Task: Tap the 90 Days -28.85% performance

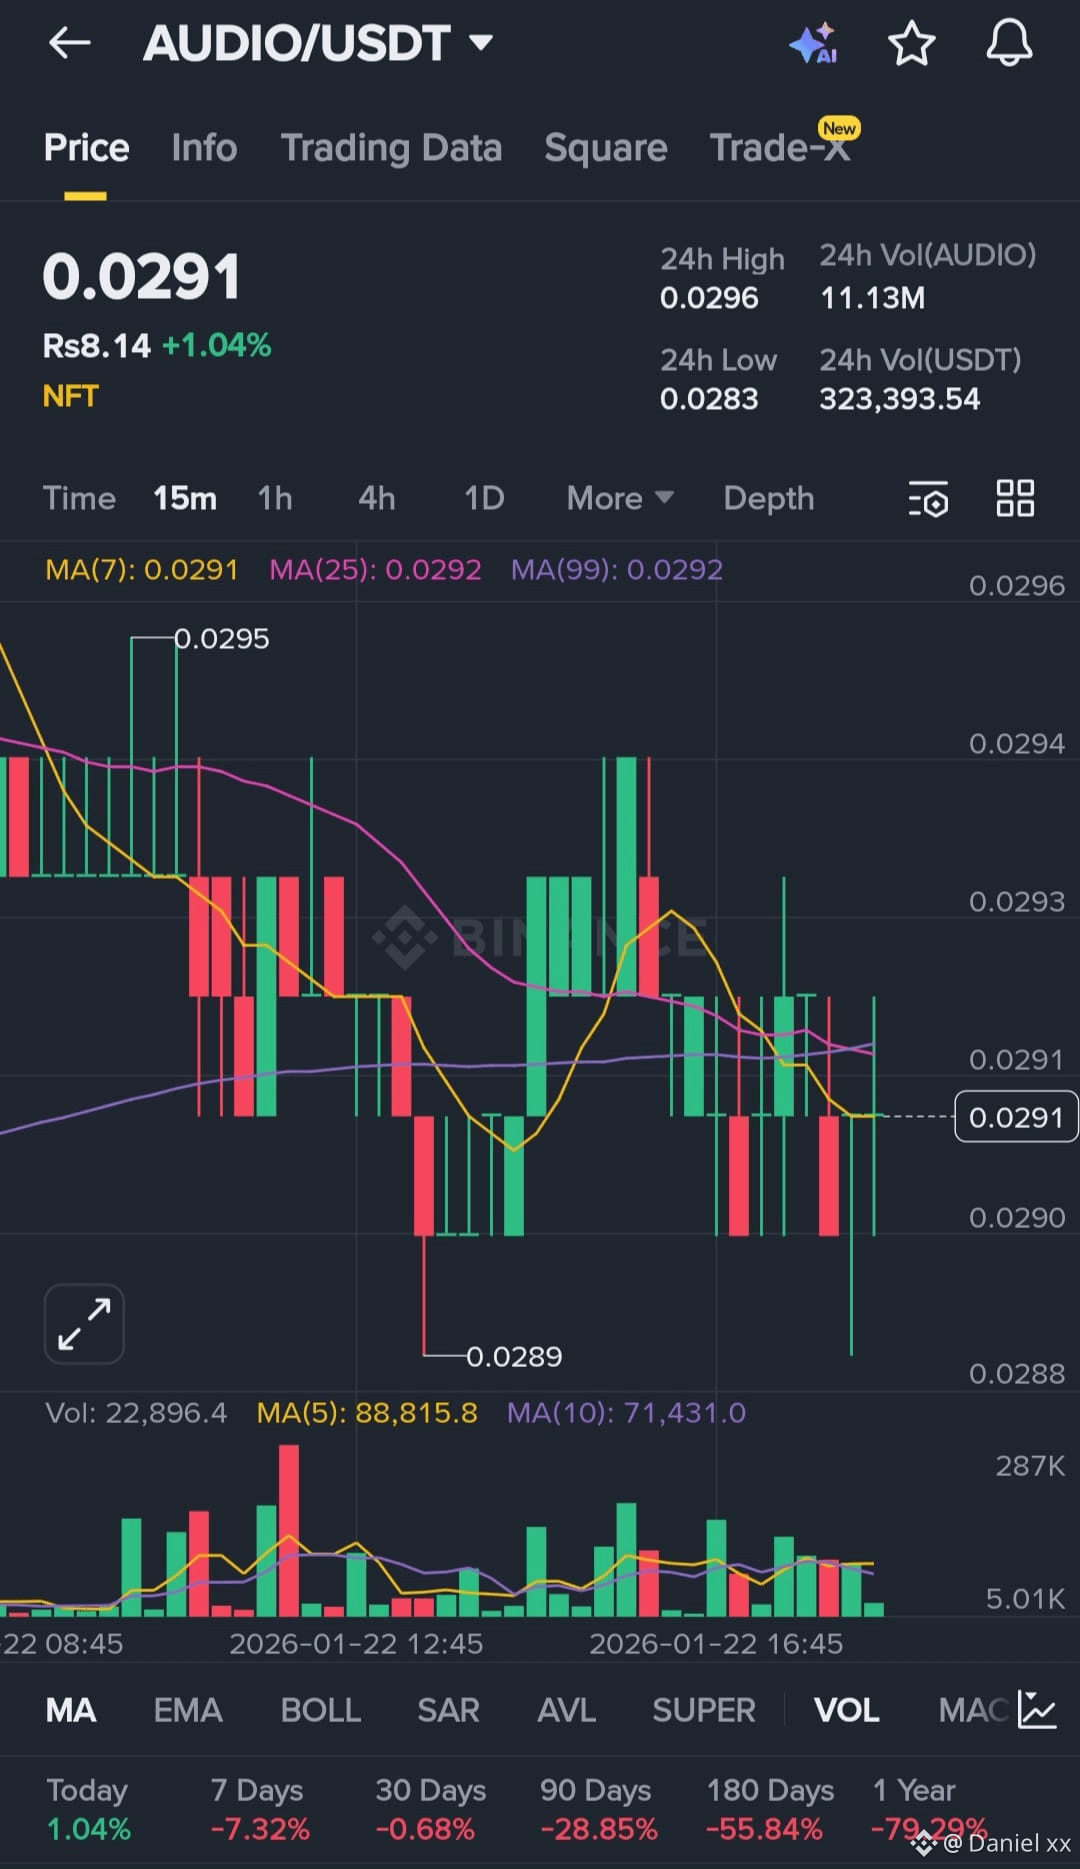Action: click(x=599, y=1810)
